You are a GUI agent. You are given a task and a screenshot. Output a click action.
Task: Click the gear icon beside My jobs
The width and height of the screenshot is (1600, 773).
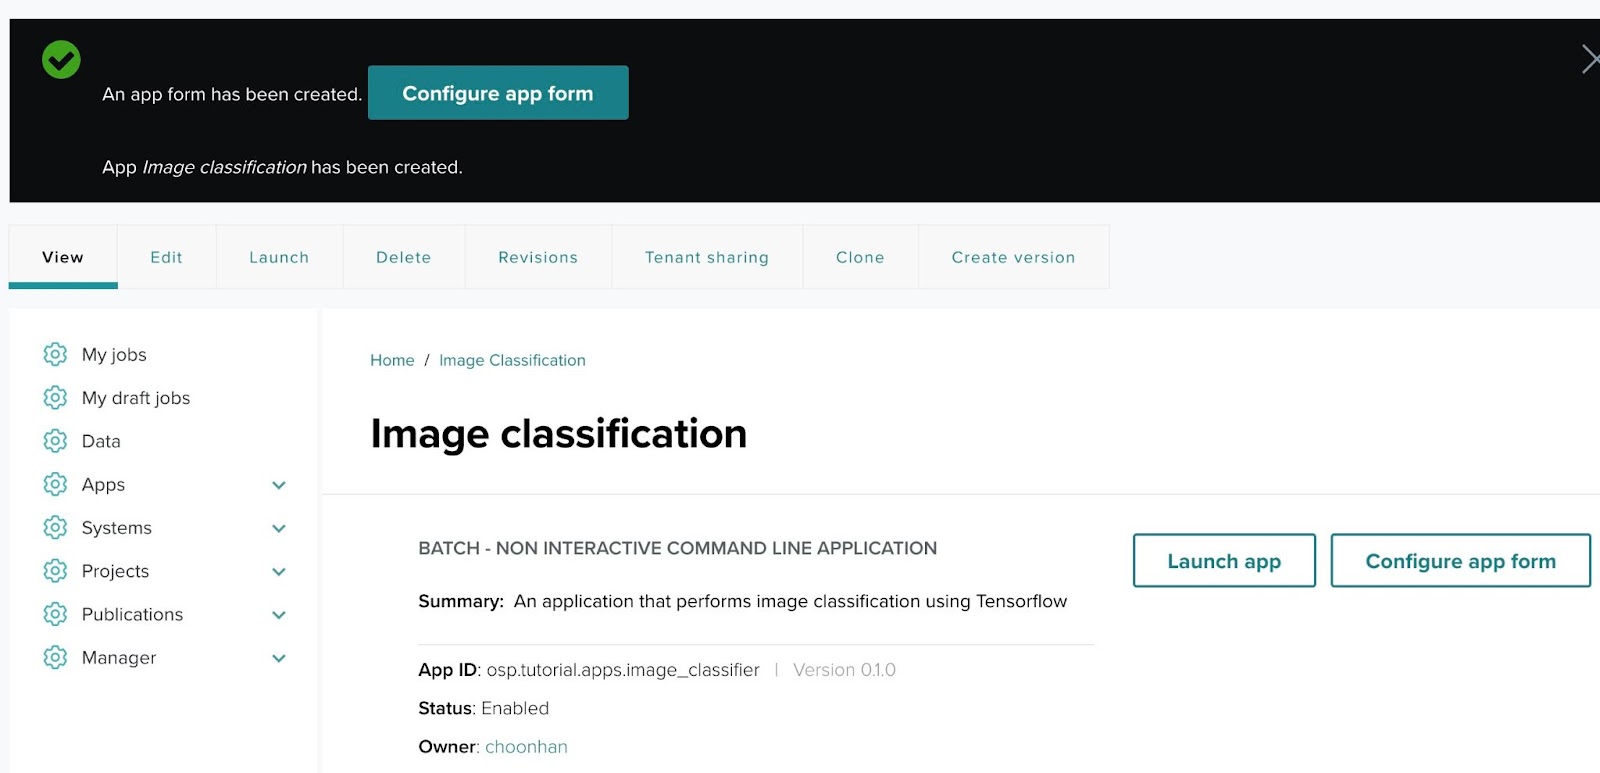tap(55, 354)
